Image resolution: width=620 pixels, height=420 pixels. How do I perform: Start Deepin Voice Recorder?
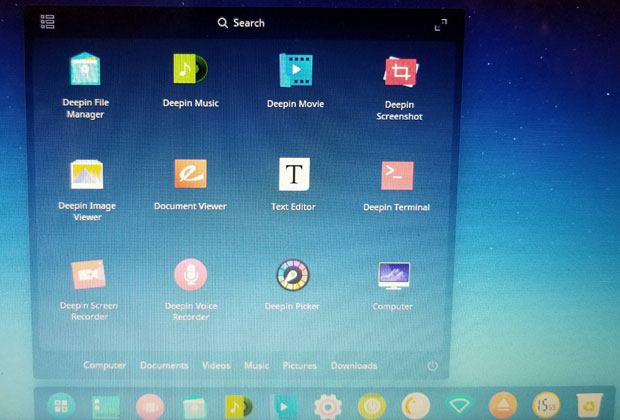[x=191, y=274]
